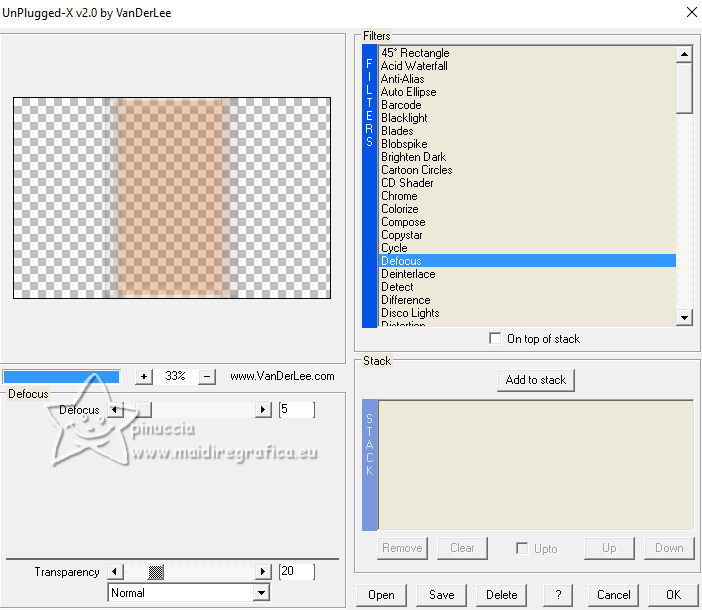Screen dimensions: 702x610
Task: Select the Blobspike filter
Action: pos(527,144)
